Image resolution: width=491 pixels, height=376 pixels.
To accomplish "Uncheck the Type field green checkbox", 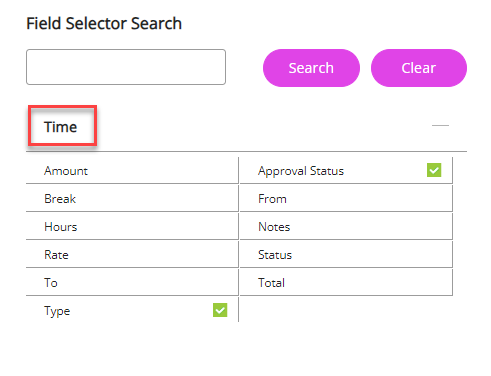I will 220,310.
